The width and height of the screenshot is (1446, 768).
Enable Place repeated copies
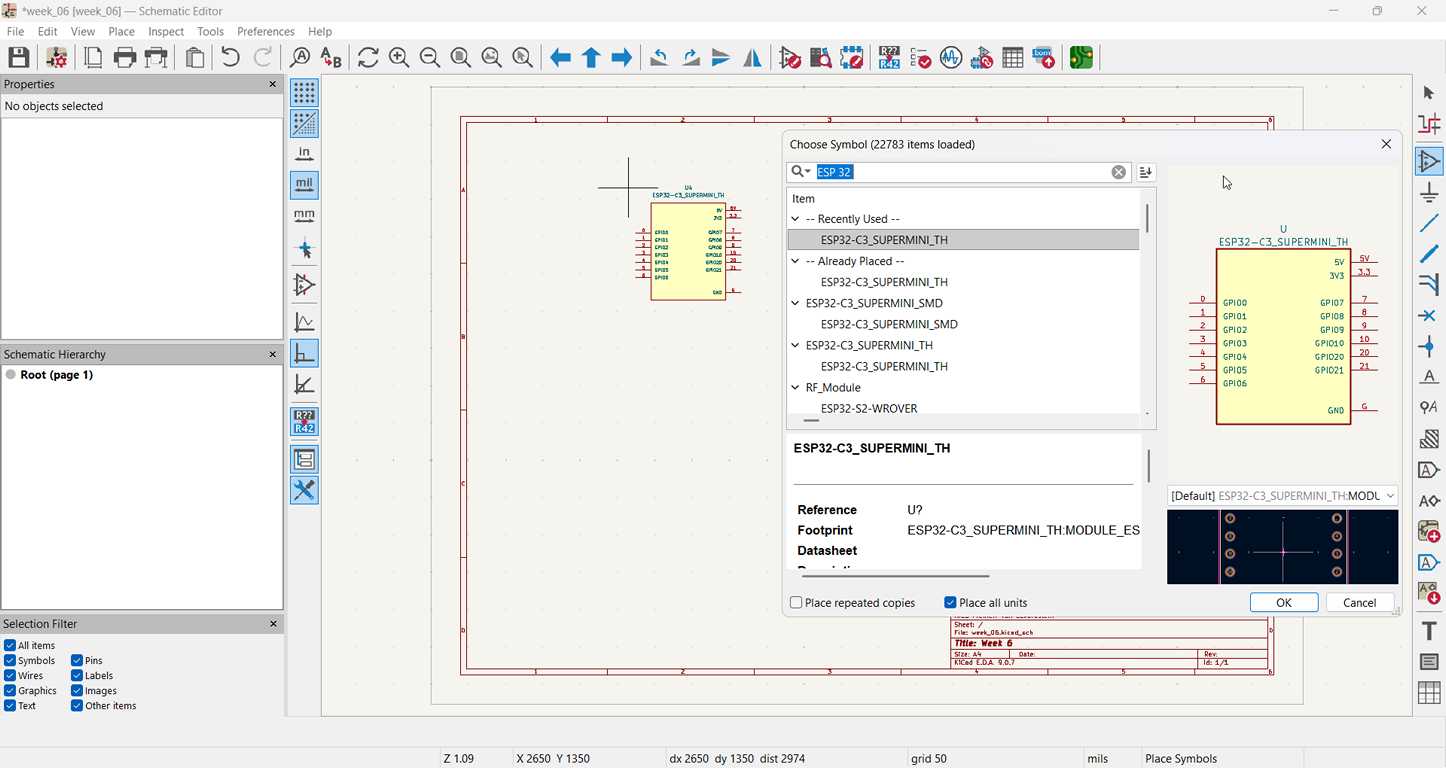(x=796, y=603)
